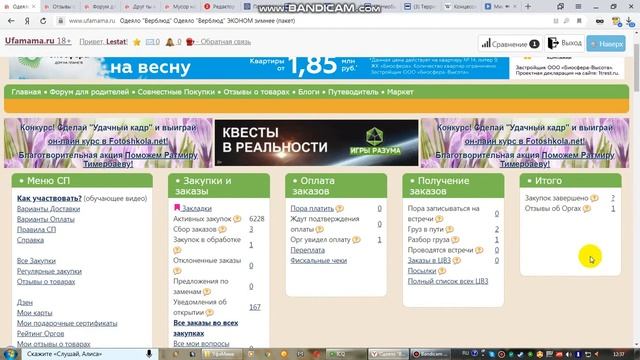Open Форум для родителей menu item
640x360 pixels.
click(x=89, y=92)
